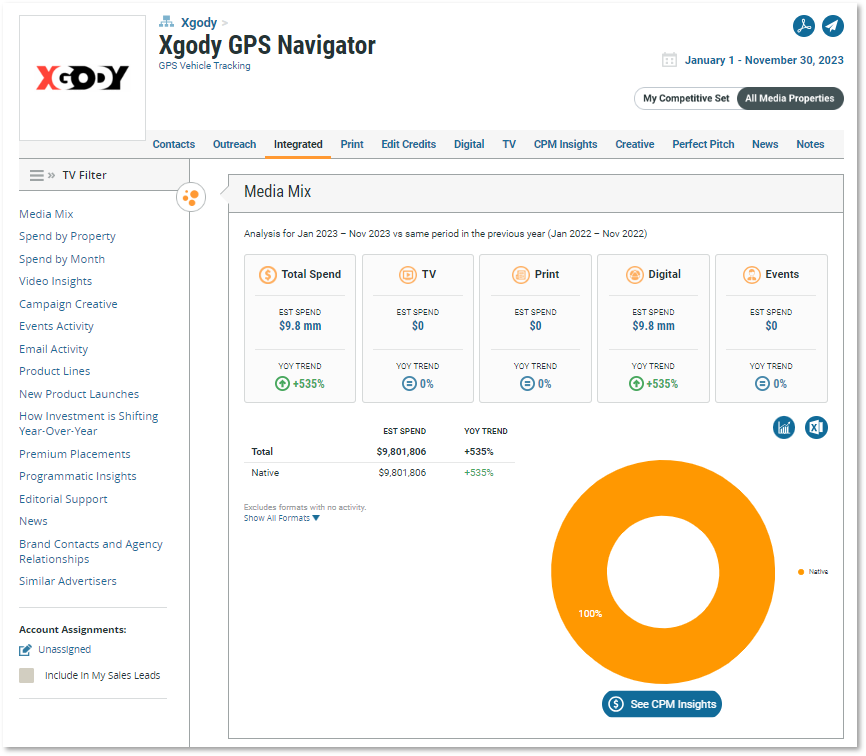Send profile via paper plane icon
The width and height of the screenshot is (866, 756).
[832, 26]
